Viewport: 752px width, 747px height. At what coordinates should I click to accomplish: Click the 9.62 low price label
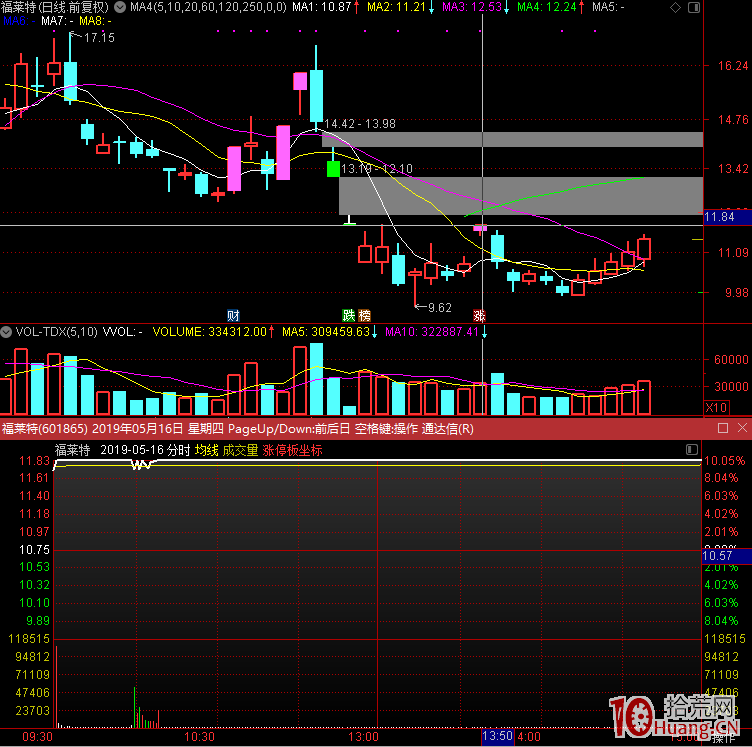(440, 308)
